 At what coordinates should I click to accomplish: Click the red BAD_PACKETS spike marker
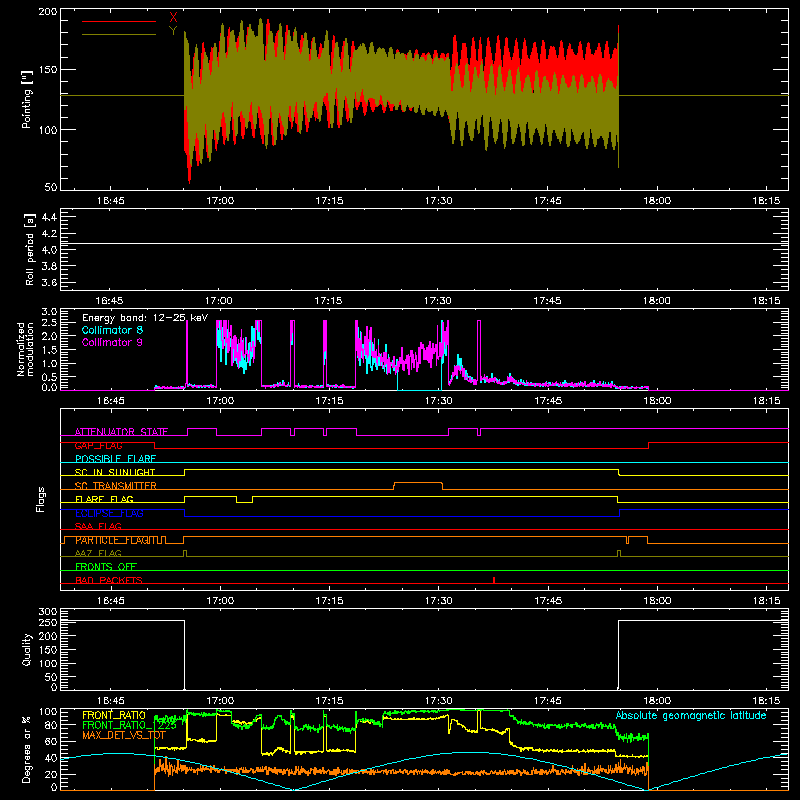494,580
